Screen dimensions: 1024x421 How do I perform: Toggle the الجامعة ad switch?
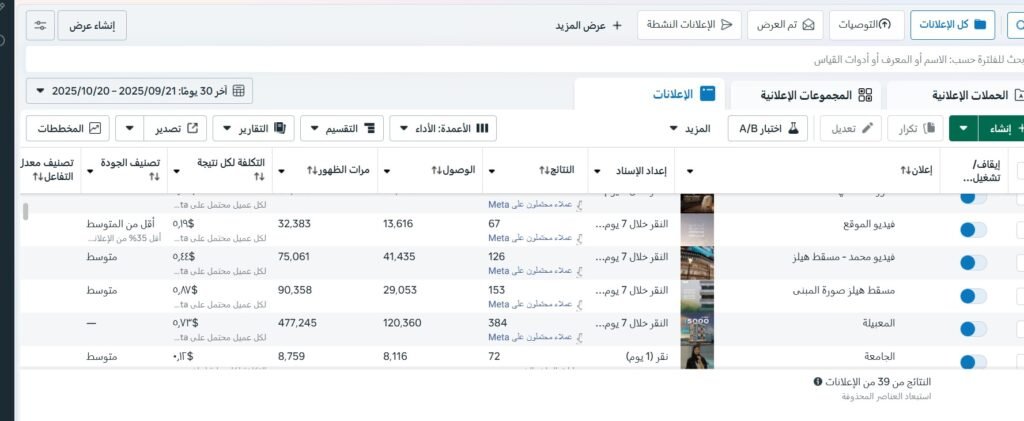[x=972, y=356]
